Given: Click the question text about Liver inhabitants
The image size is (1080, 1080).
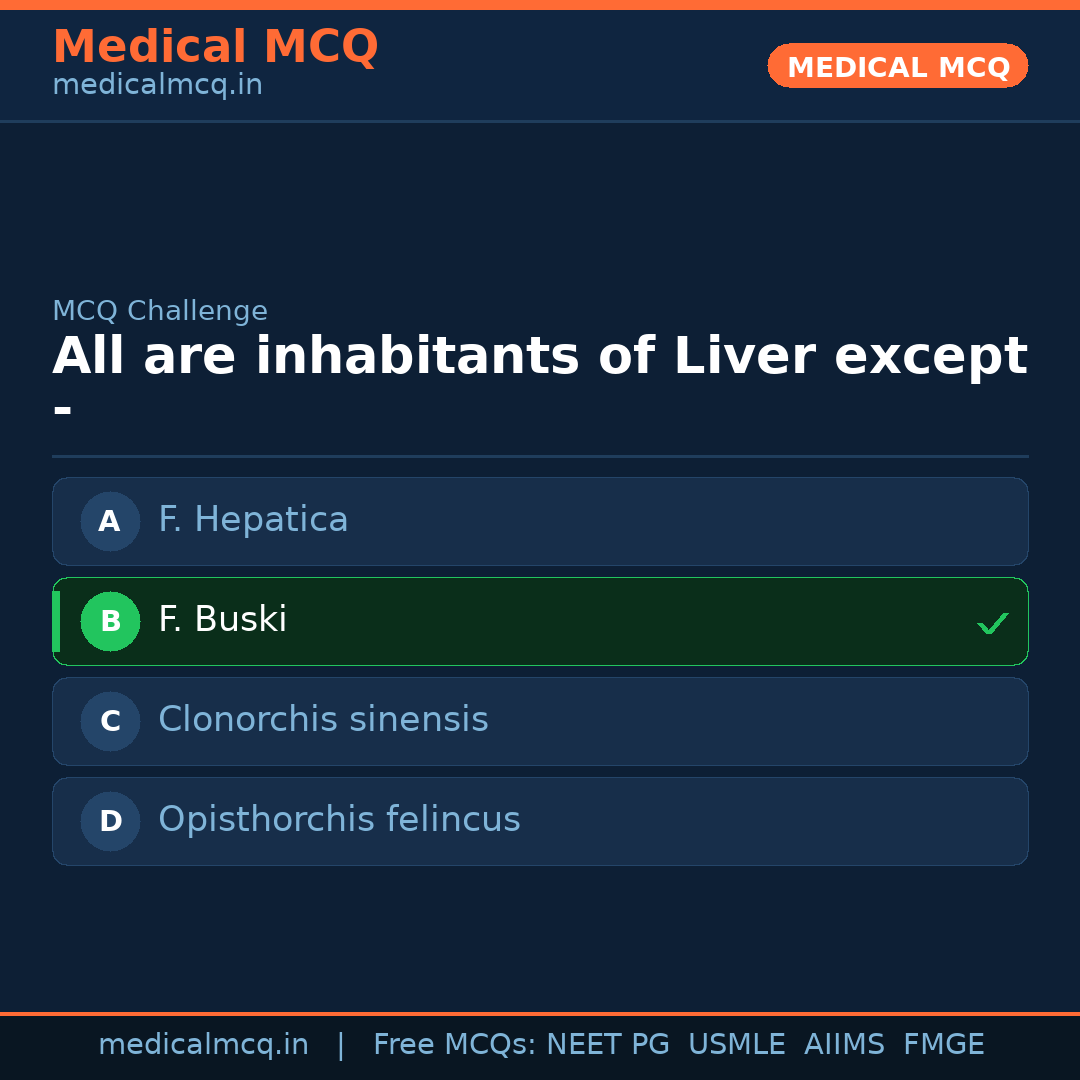Looking at the screenshot, I should coord(539,358).
